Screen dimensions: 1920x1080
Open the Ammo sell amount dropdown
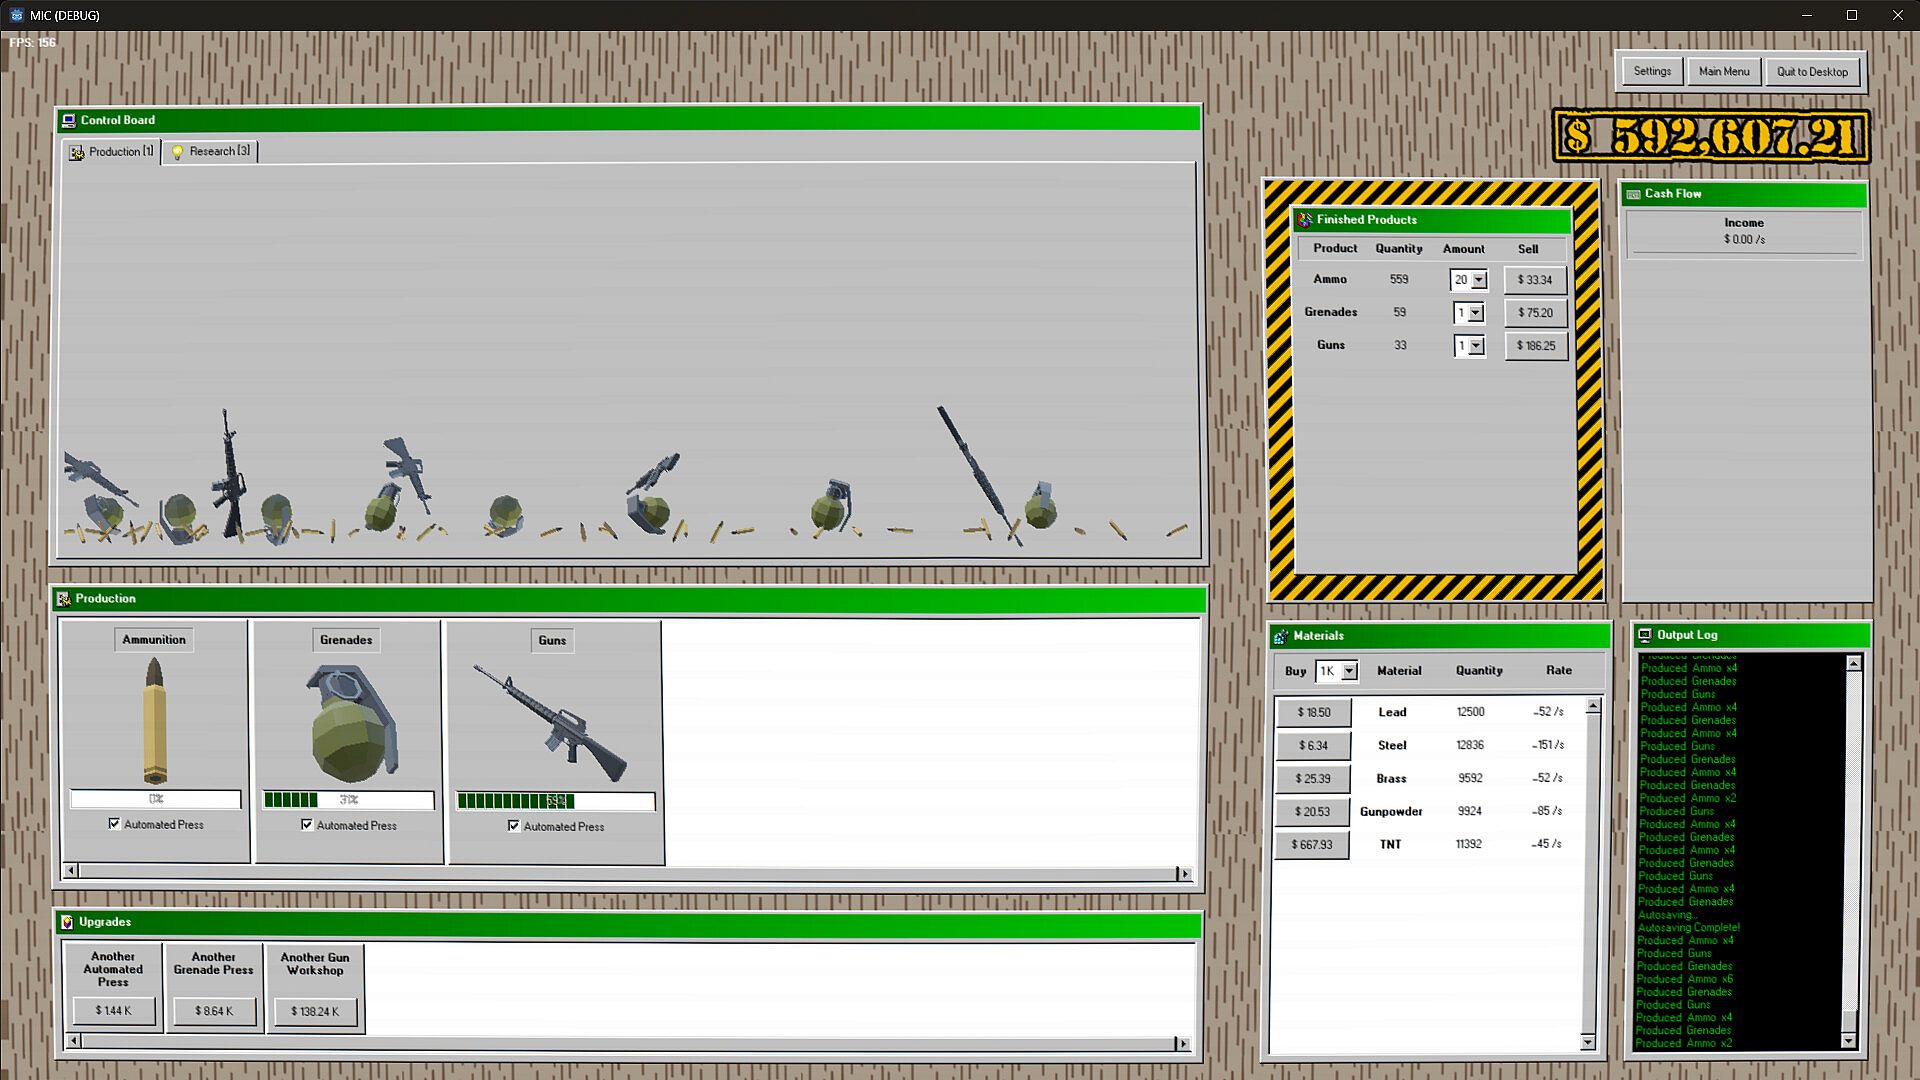[1479, 280]
